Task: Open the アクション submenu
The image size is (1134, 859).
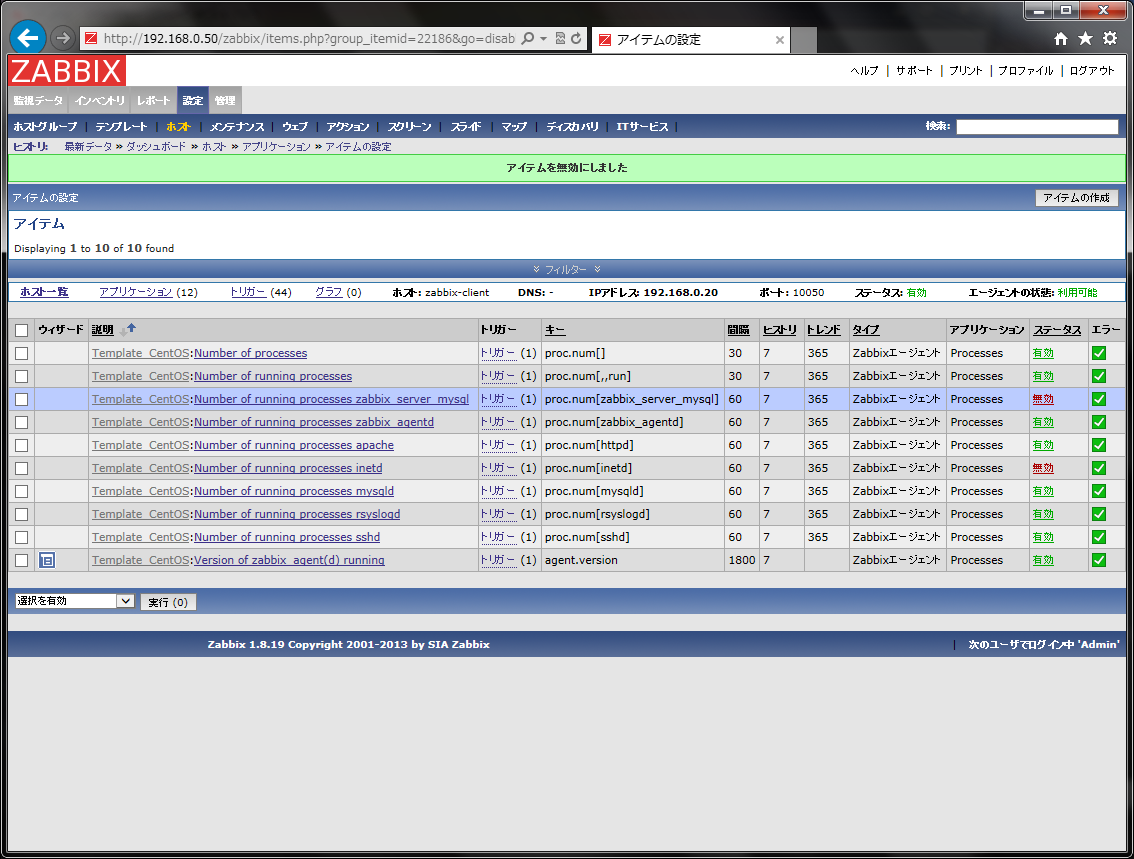Action: [348, 127]
